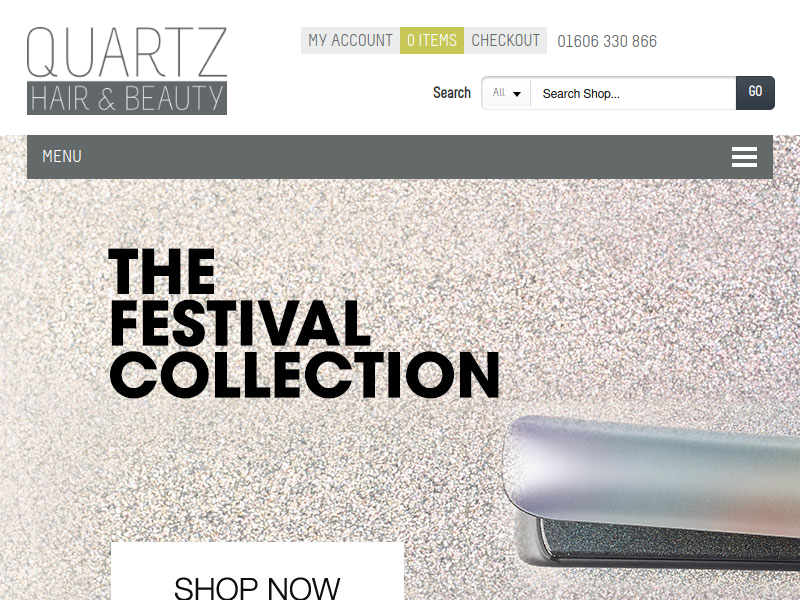View the 0 Items basket
This screenshot has width=800, height=600.
pyautogui.click(x=432, y=40)
